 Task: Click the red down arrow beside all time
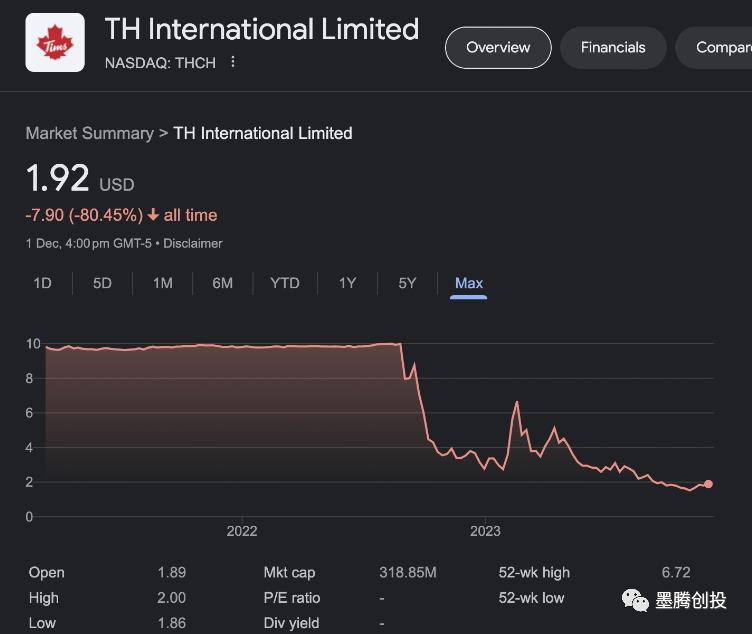click(152, 215)
